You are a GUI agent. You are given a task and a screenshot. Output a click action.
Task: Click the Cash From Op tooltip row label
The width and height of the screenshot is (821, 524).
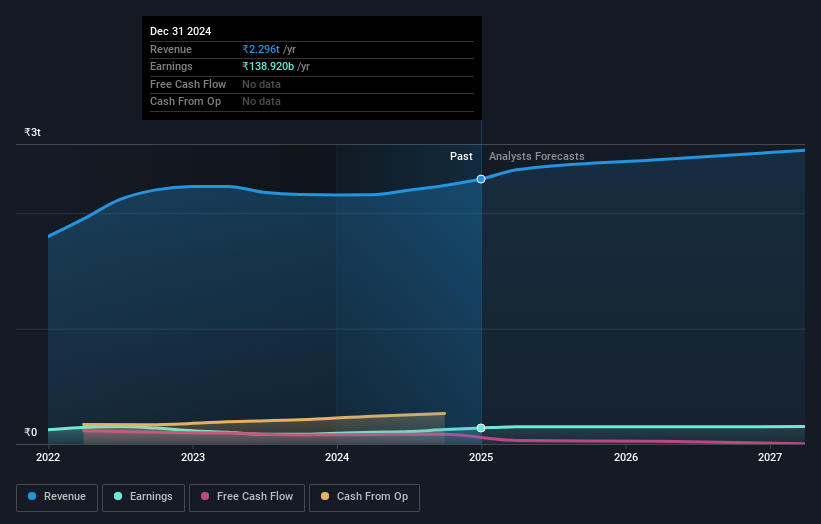pyautogui.click(x=185, y=102)
